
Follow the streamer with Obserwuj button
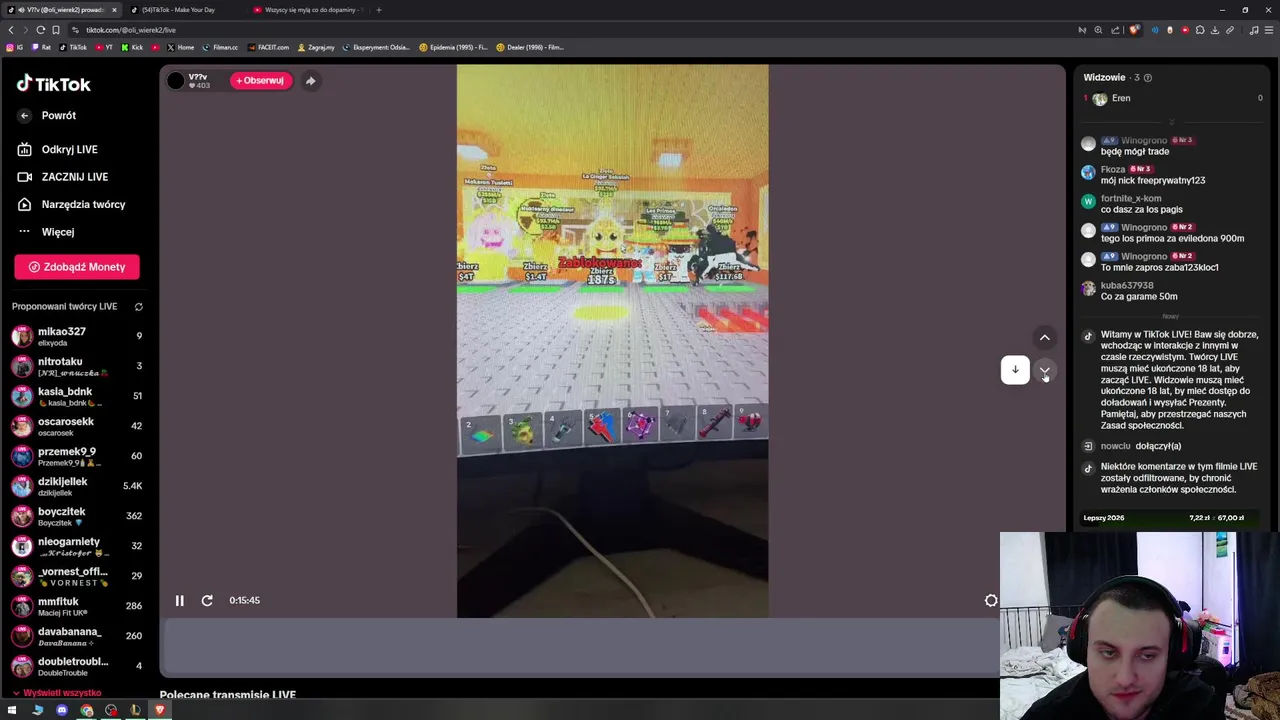[260, 80]
